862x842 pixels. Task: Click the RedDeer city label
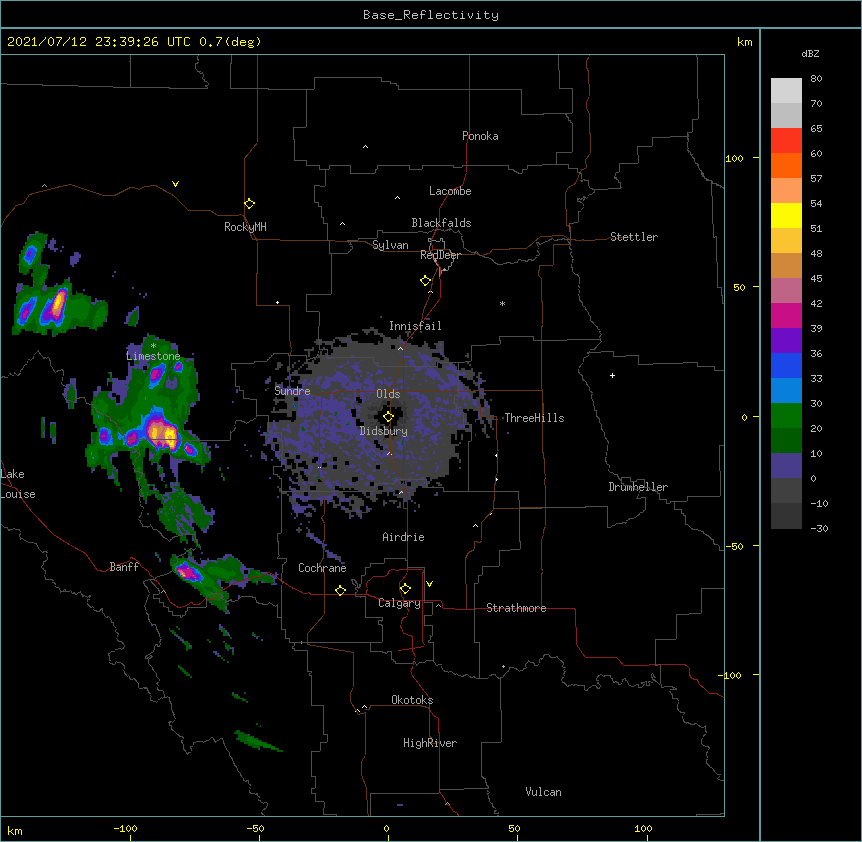[440, 255]
